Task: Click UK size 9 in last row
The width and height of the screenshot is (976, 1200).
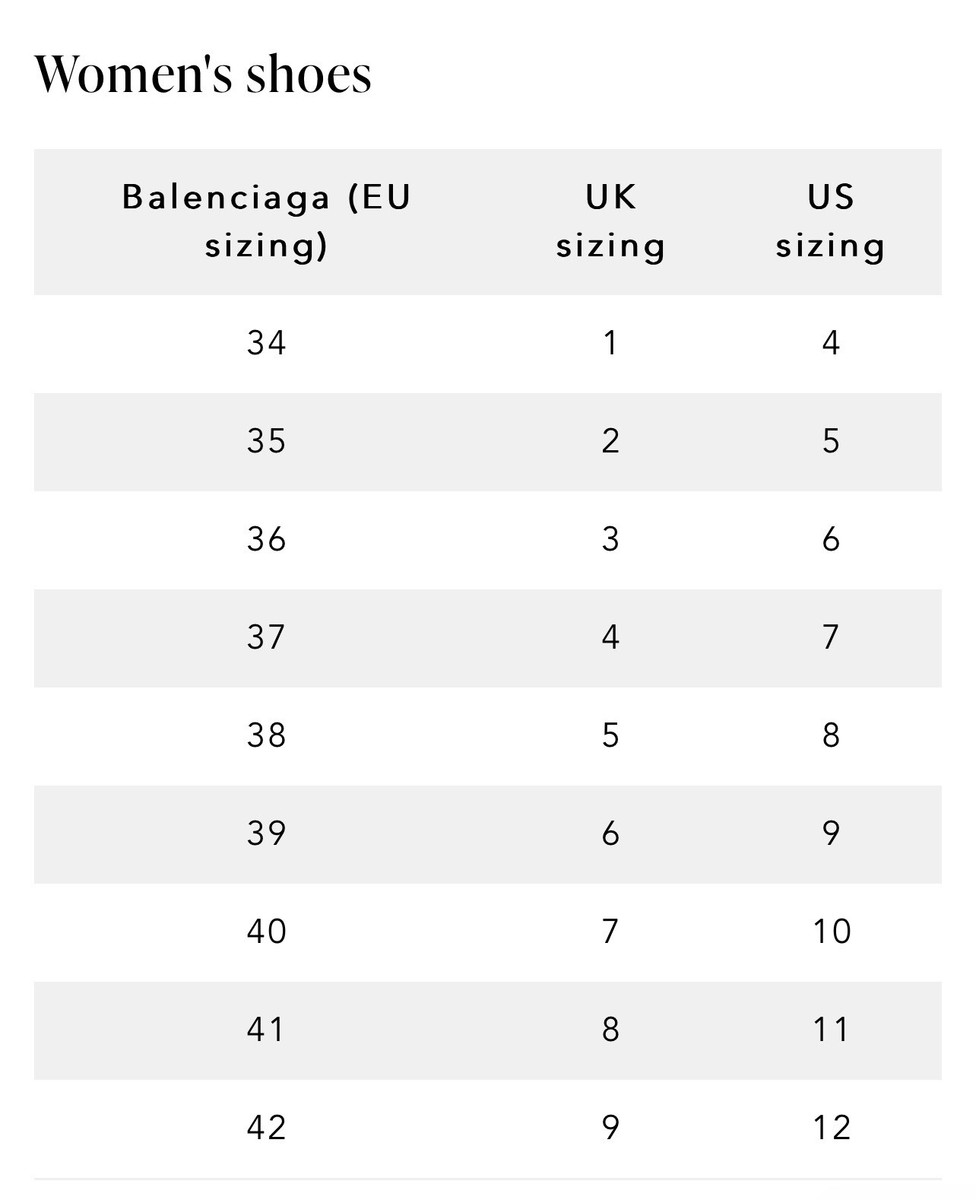Action: [611, 1127]
